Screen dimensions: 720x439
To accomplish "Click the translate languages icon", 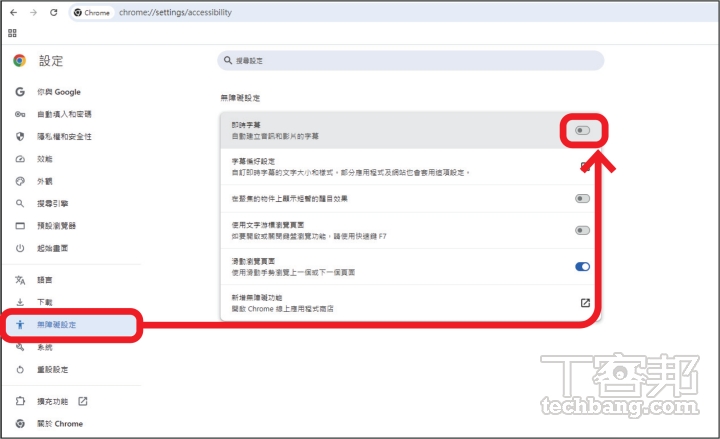I will coord(20,280).
